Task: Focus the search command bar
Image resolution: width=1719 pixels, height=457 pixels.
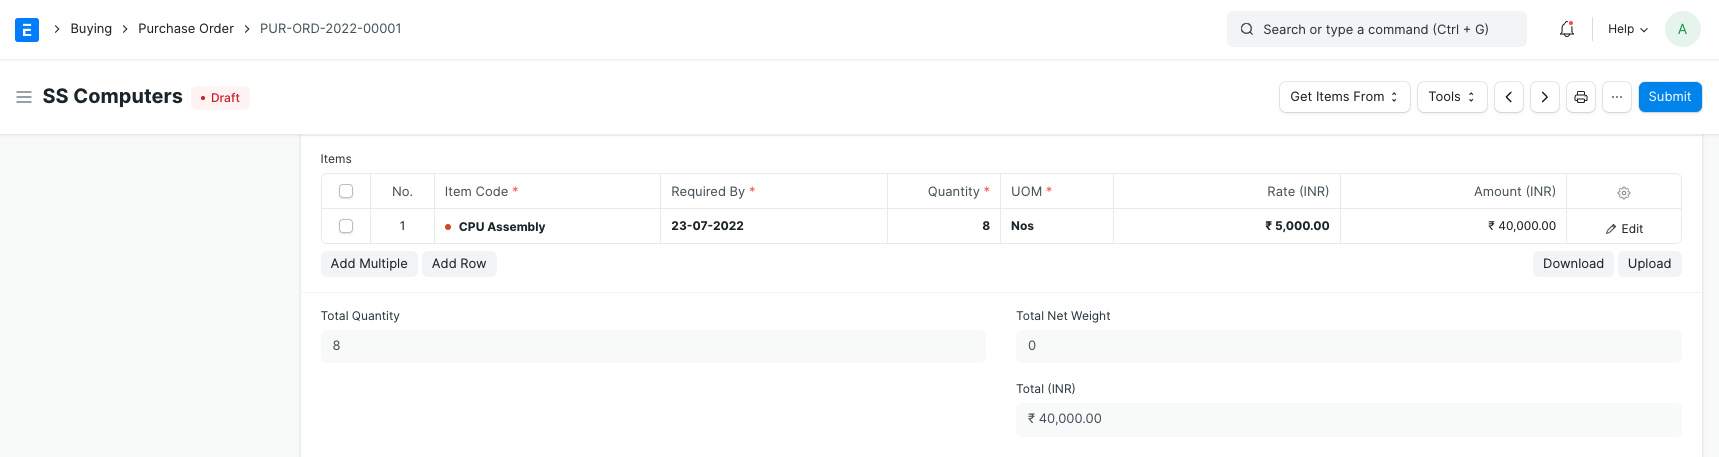Action: (x=1376, y=29)
